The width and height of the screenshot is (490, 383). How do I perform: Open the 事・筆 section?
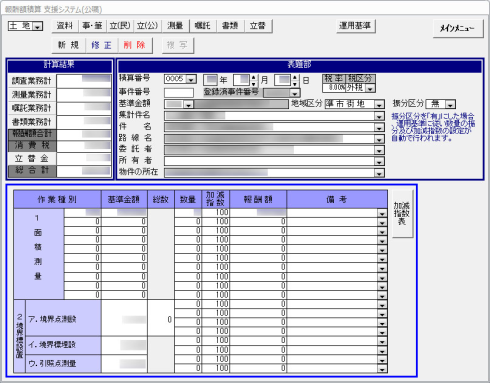92,26
